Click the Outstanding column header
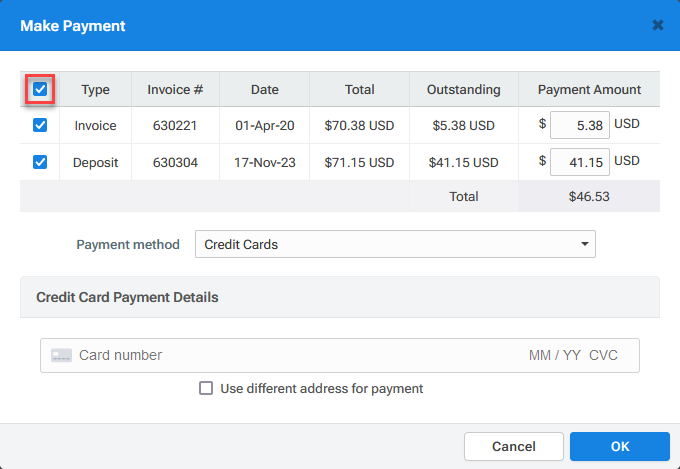The width and height of the screenshot is (680, 469). point(463,90)
